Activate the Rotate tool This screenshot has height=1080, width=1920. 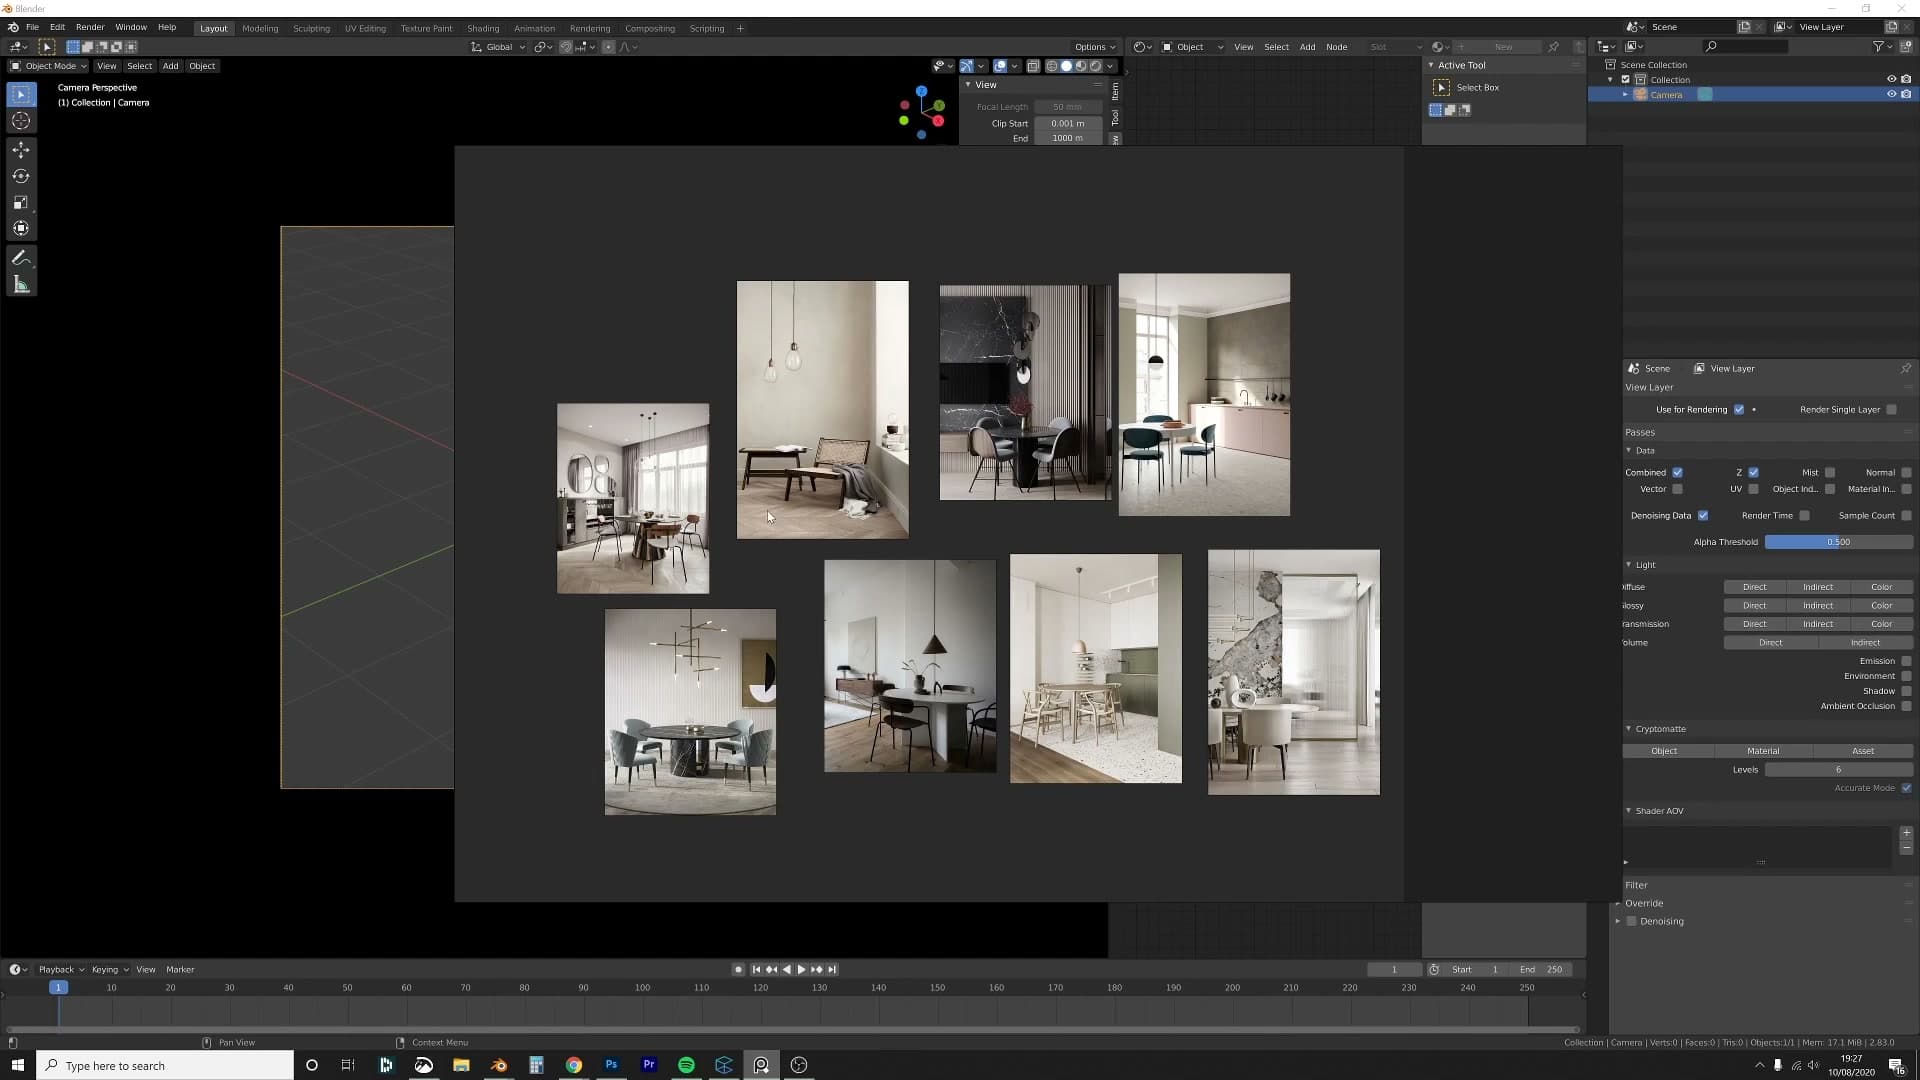point(21,176)
